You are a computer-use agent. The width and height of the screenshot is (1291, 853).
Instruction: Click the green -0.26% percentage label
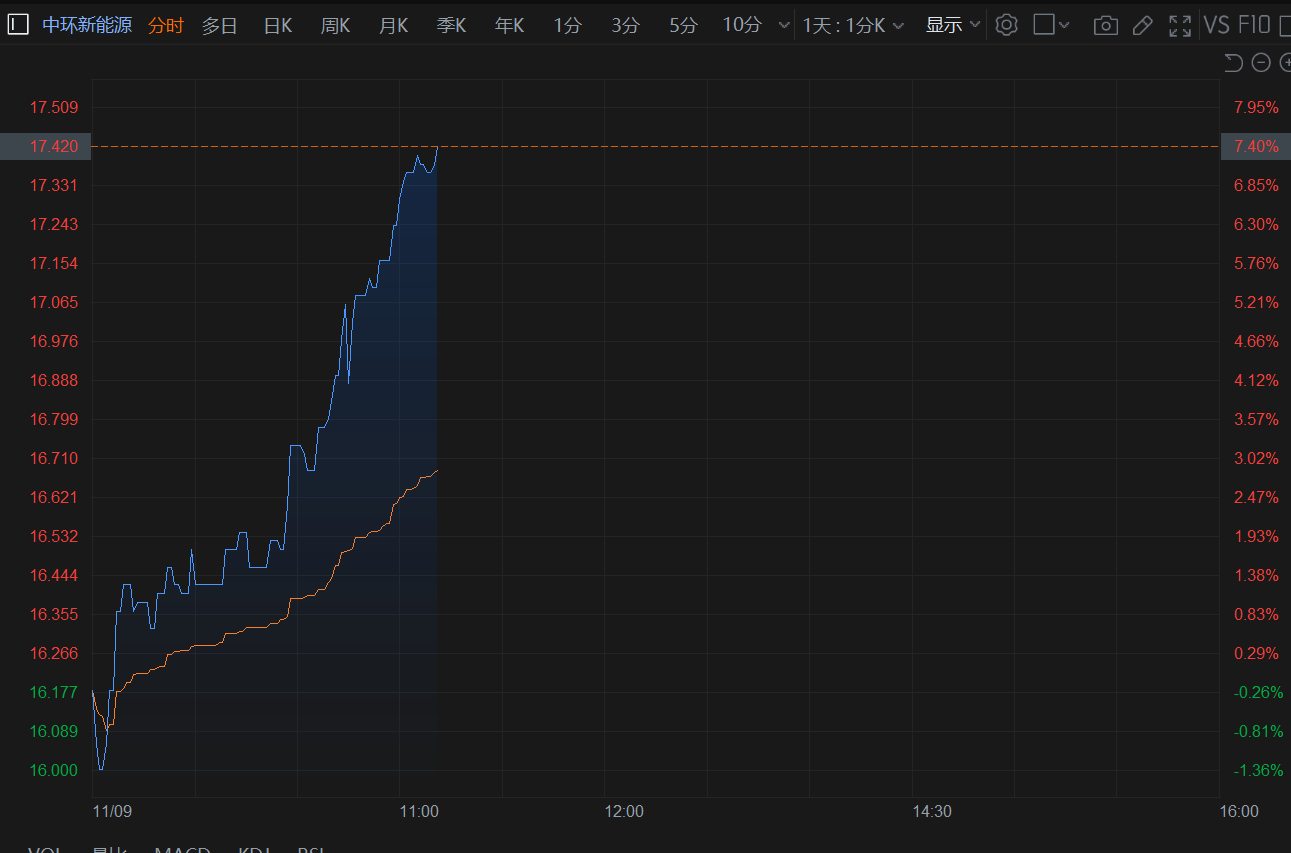pyautogui.click(x=1258, y=692)
